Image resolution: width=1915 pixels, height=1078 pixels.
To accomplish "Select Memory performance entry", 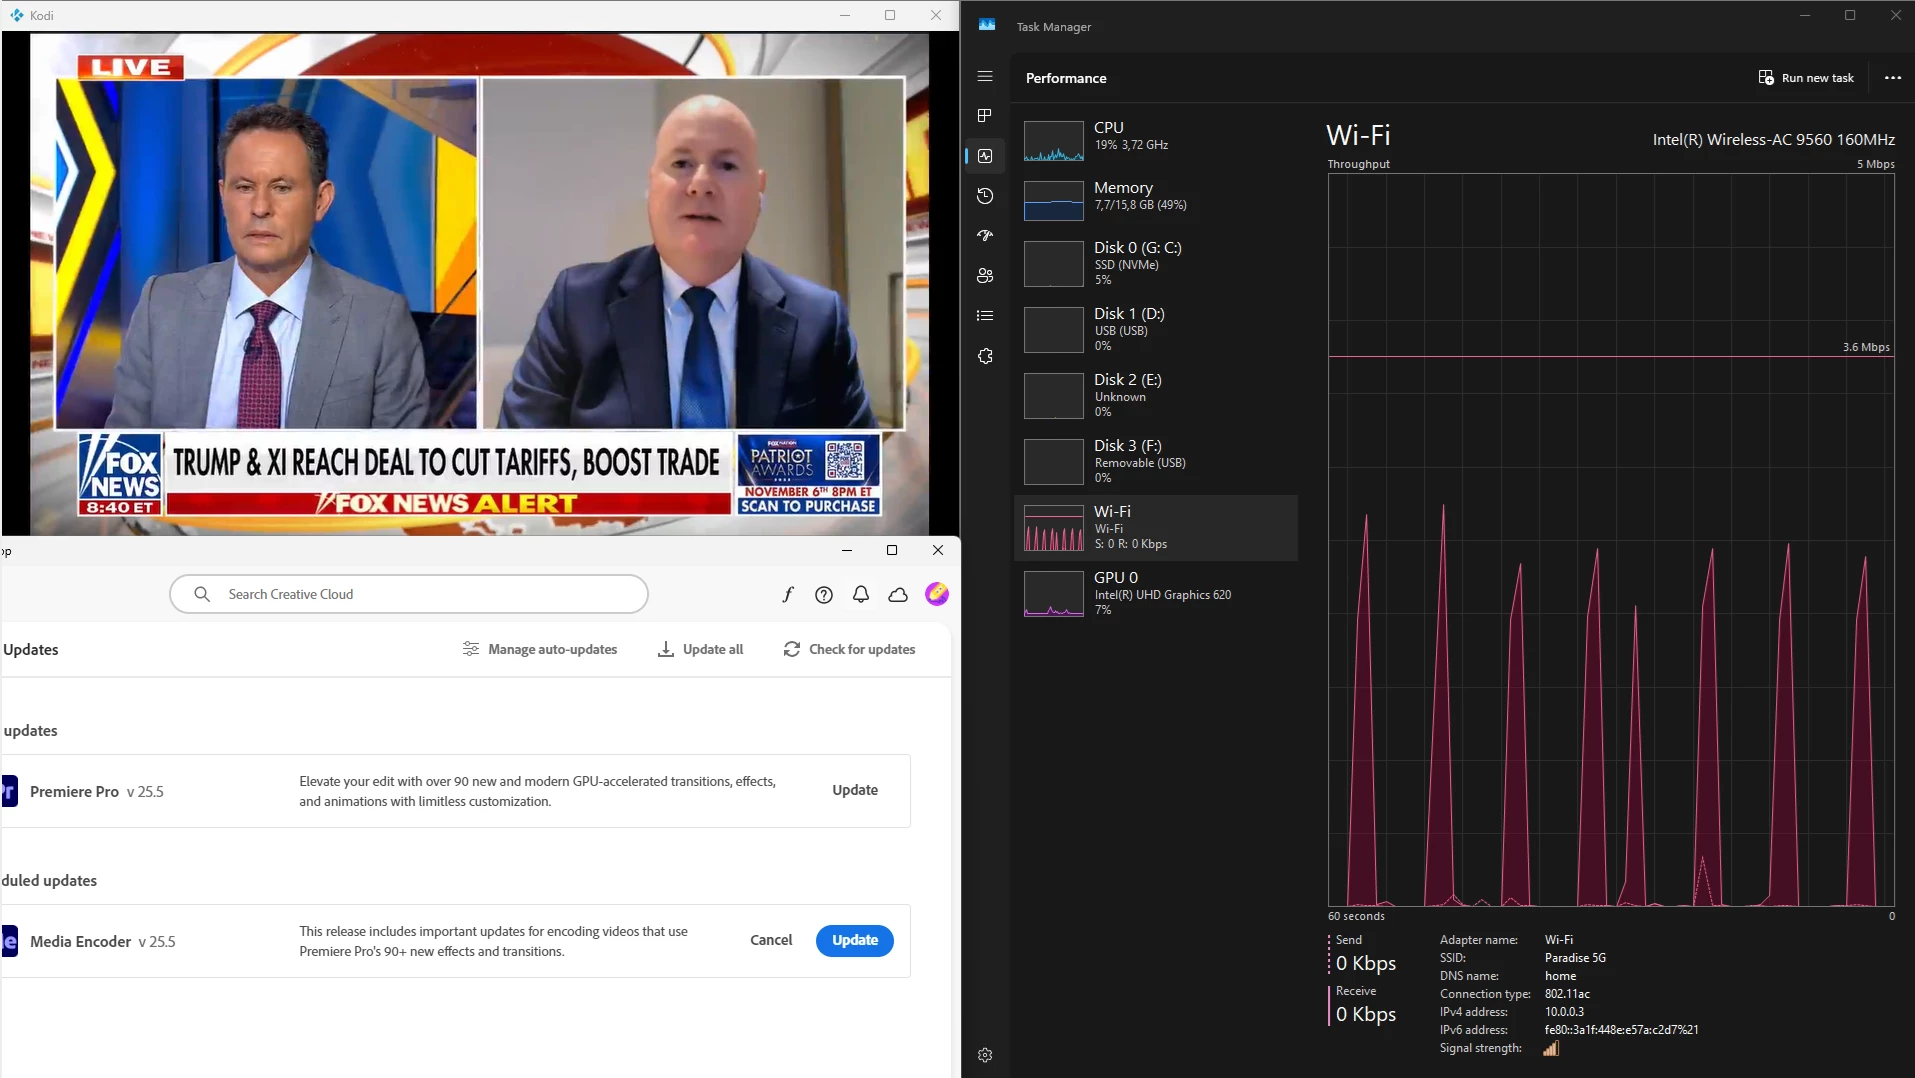I will coord(1156,200).
